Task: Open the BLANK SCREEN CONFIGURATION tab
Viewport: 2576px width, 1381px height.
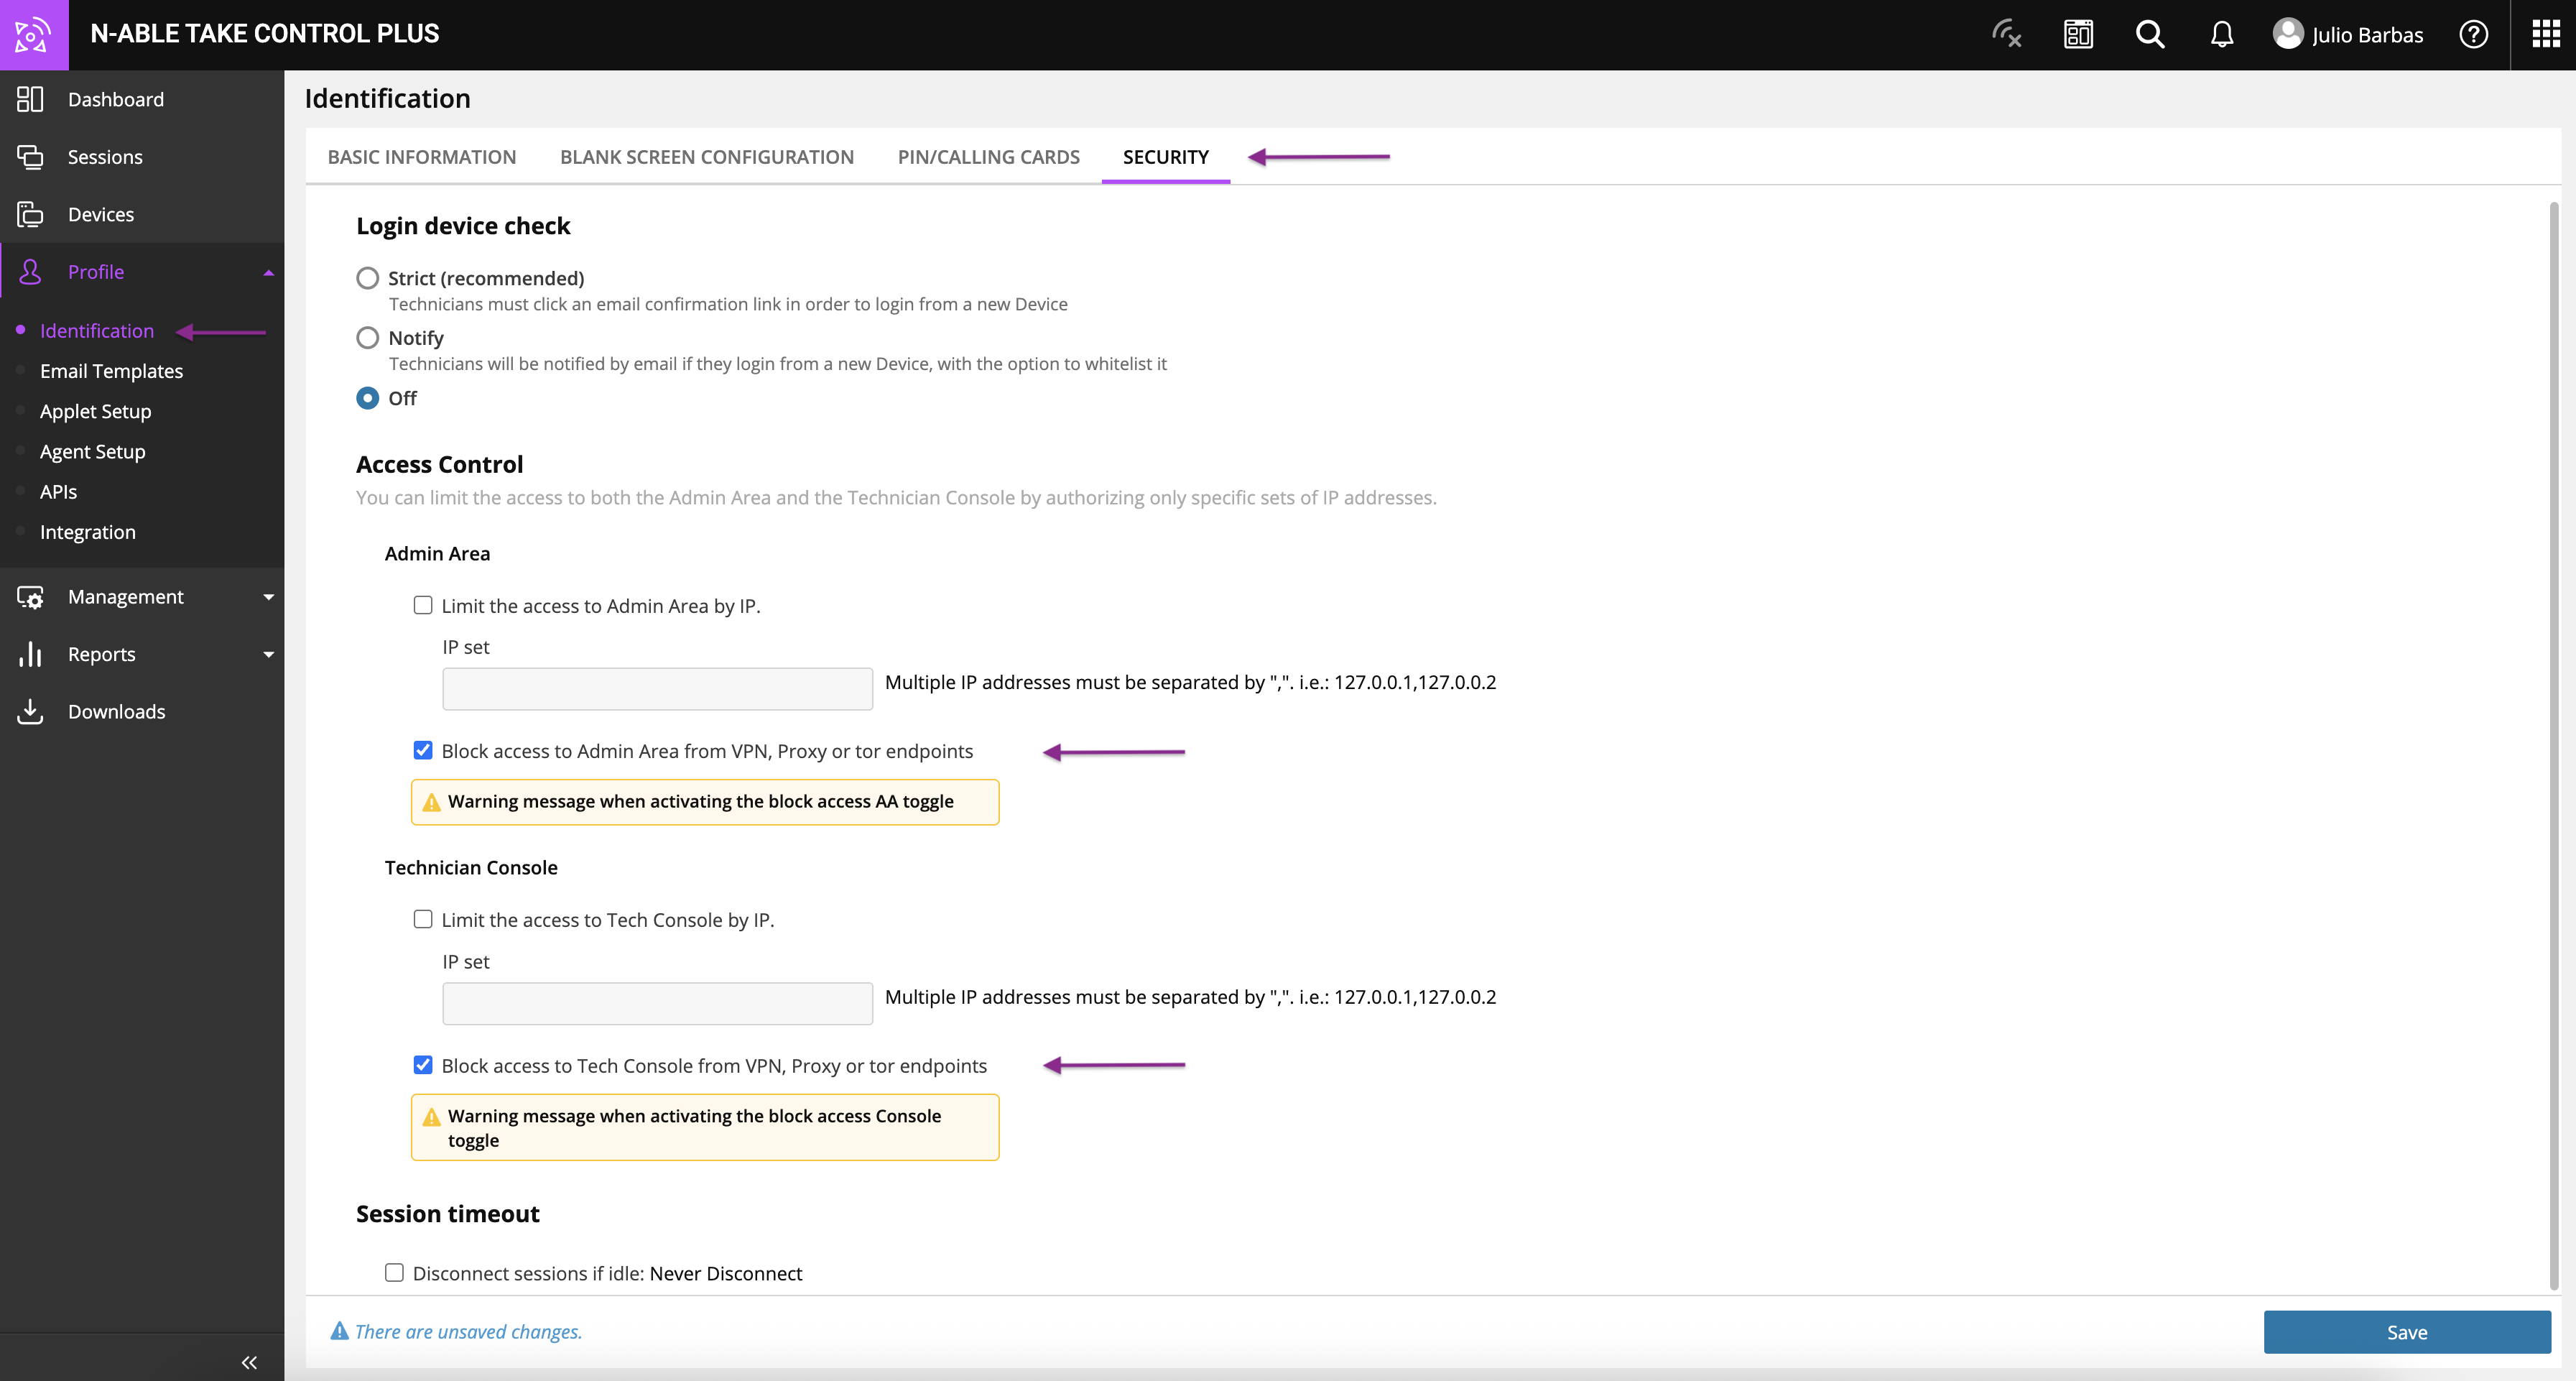Action: pyautogui.click(x=707, y=157)
